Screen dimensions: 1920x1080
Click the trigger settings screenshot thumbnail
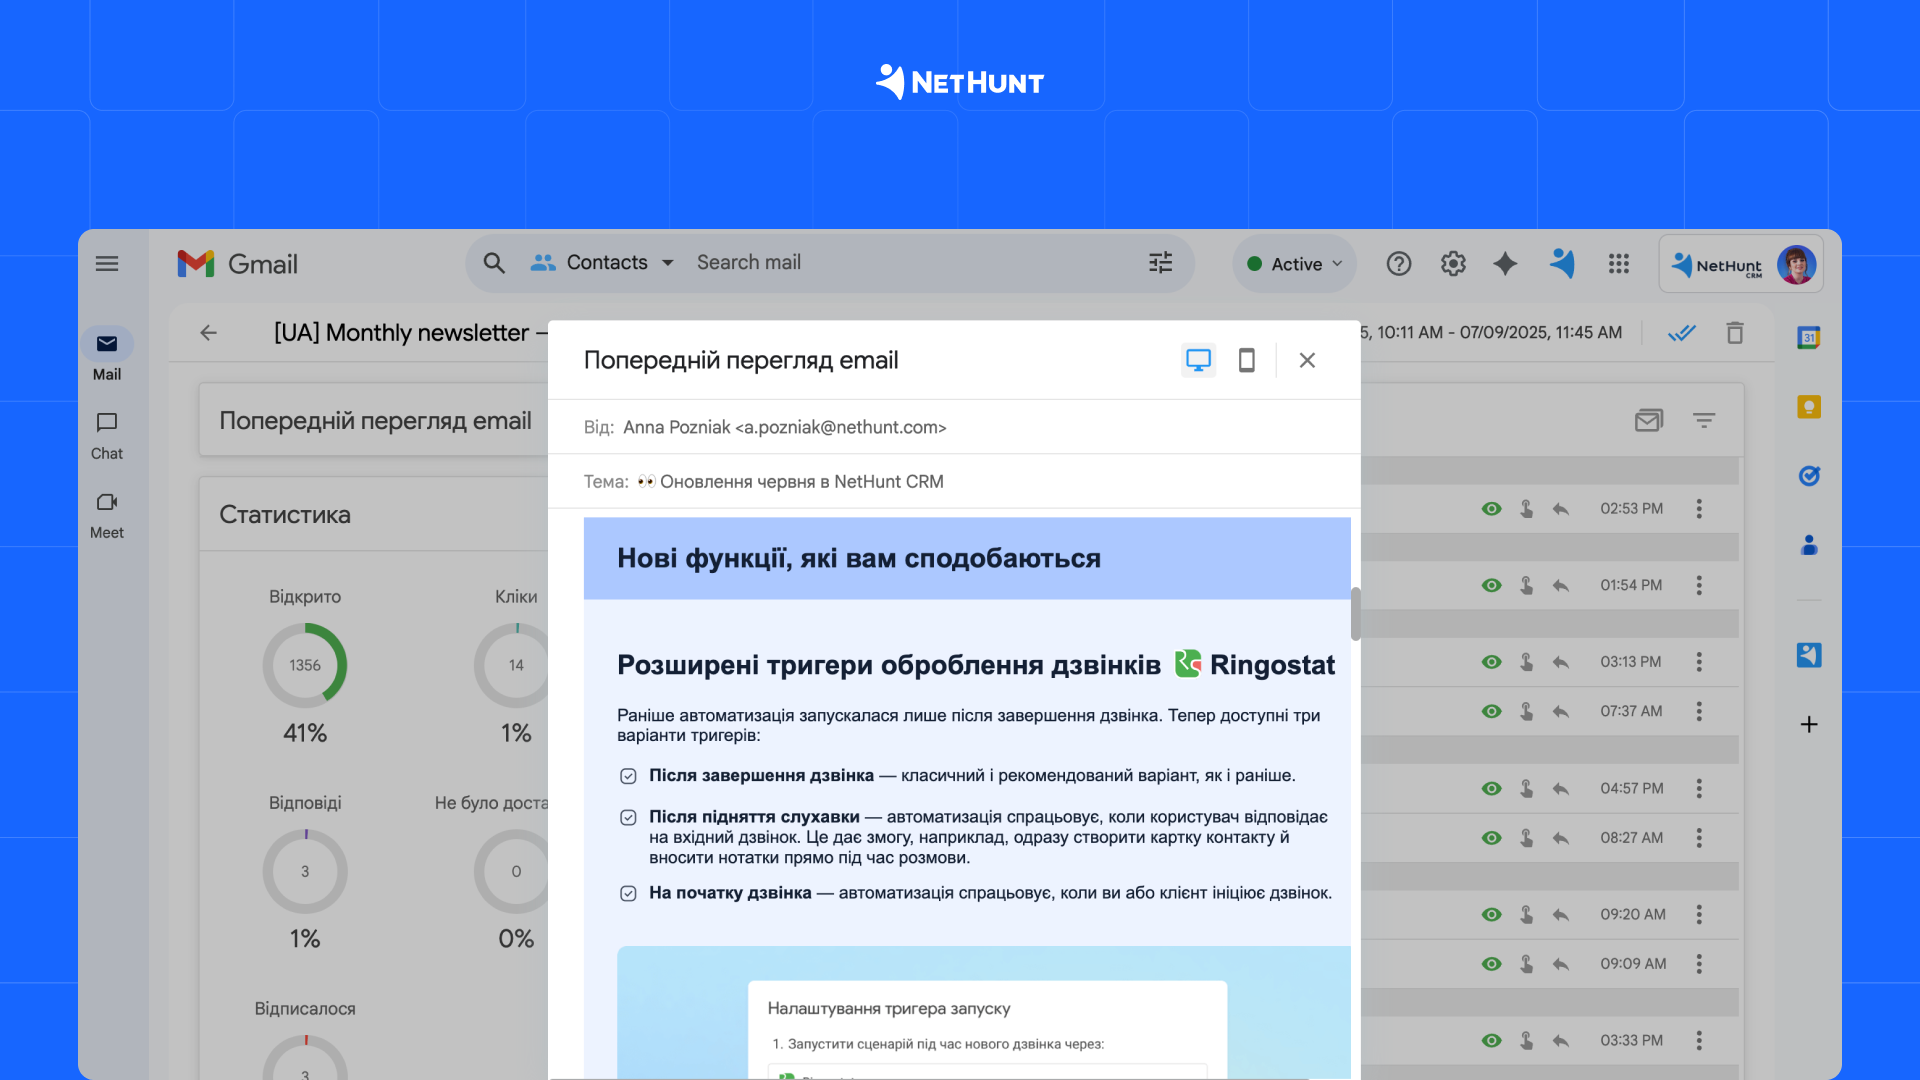pyautogui.click(x=984, y=1012)
